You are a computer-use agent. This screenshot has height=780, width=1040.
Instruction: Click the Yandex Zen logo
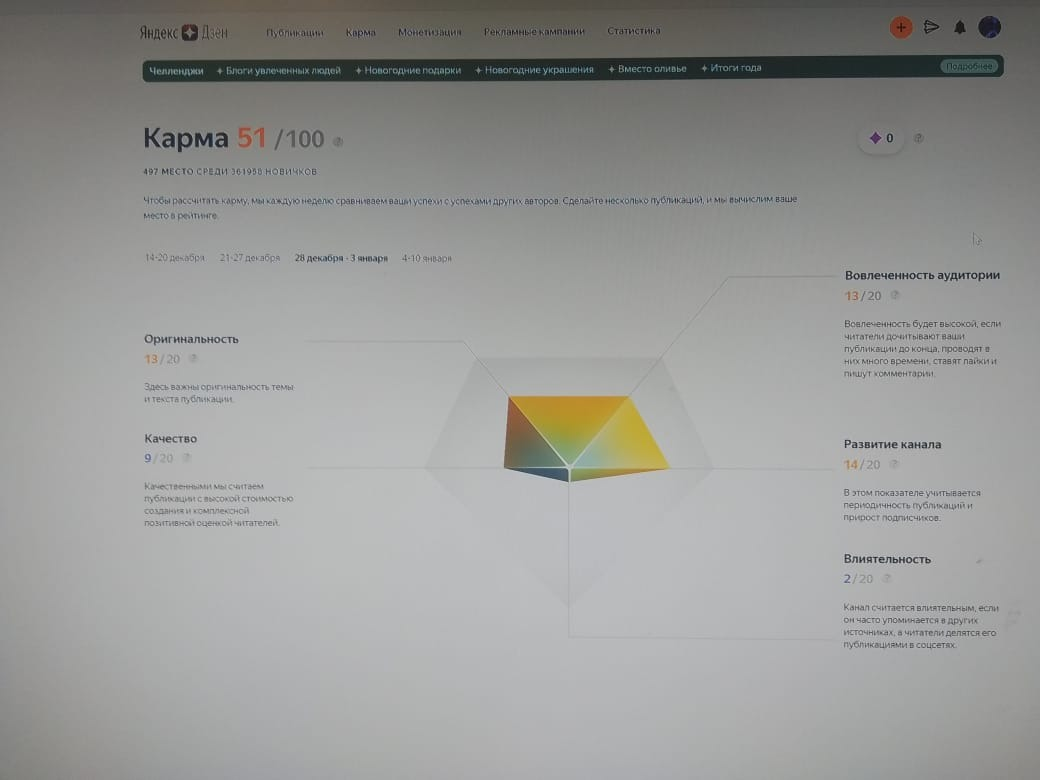click(183, 32)
